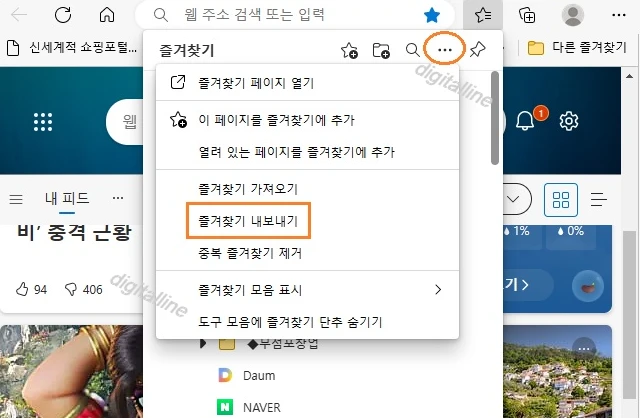Open the NAVER favorite

coord(249,407)
